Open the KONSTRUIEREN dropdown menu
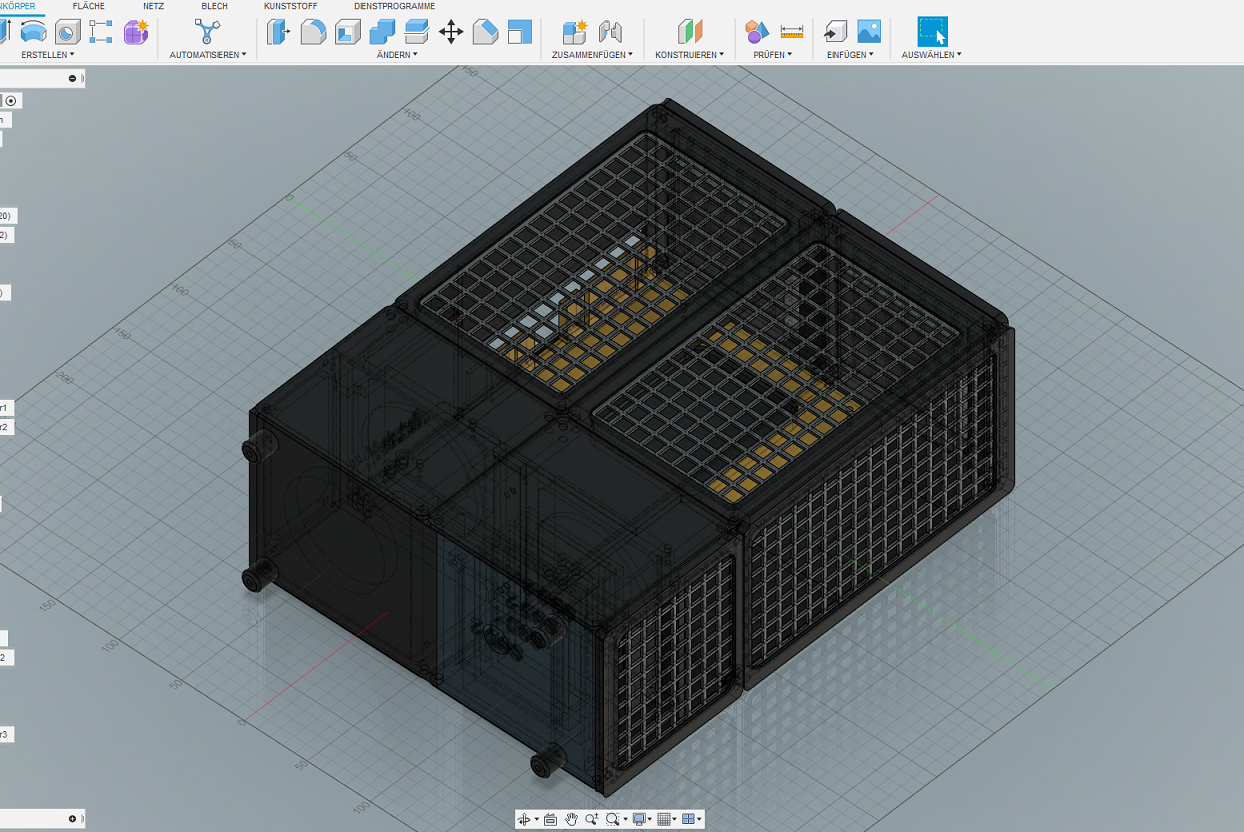Viewport: 1244px width, 832px height. (690, 55)
